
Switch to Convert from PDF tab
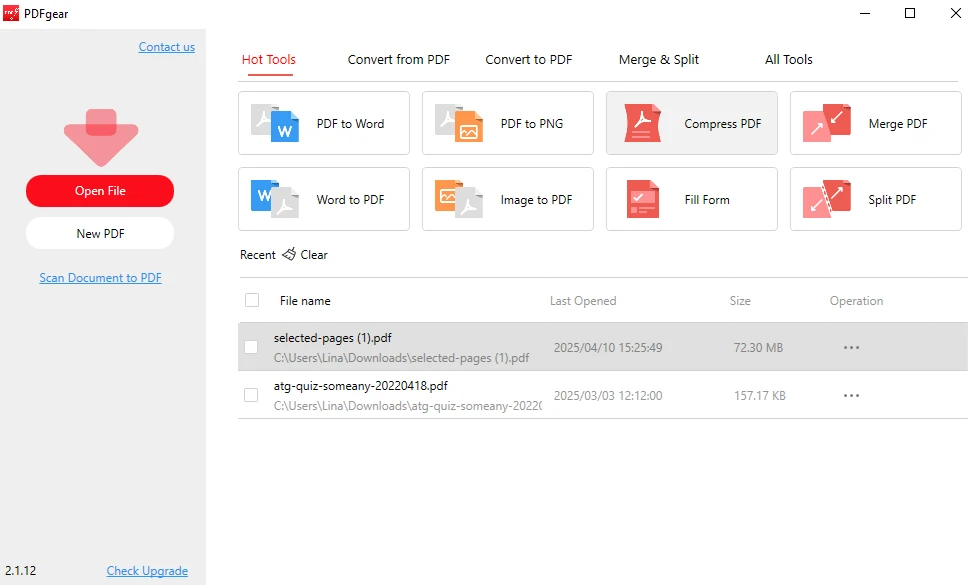(x=399, y=60)
